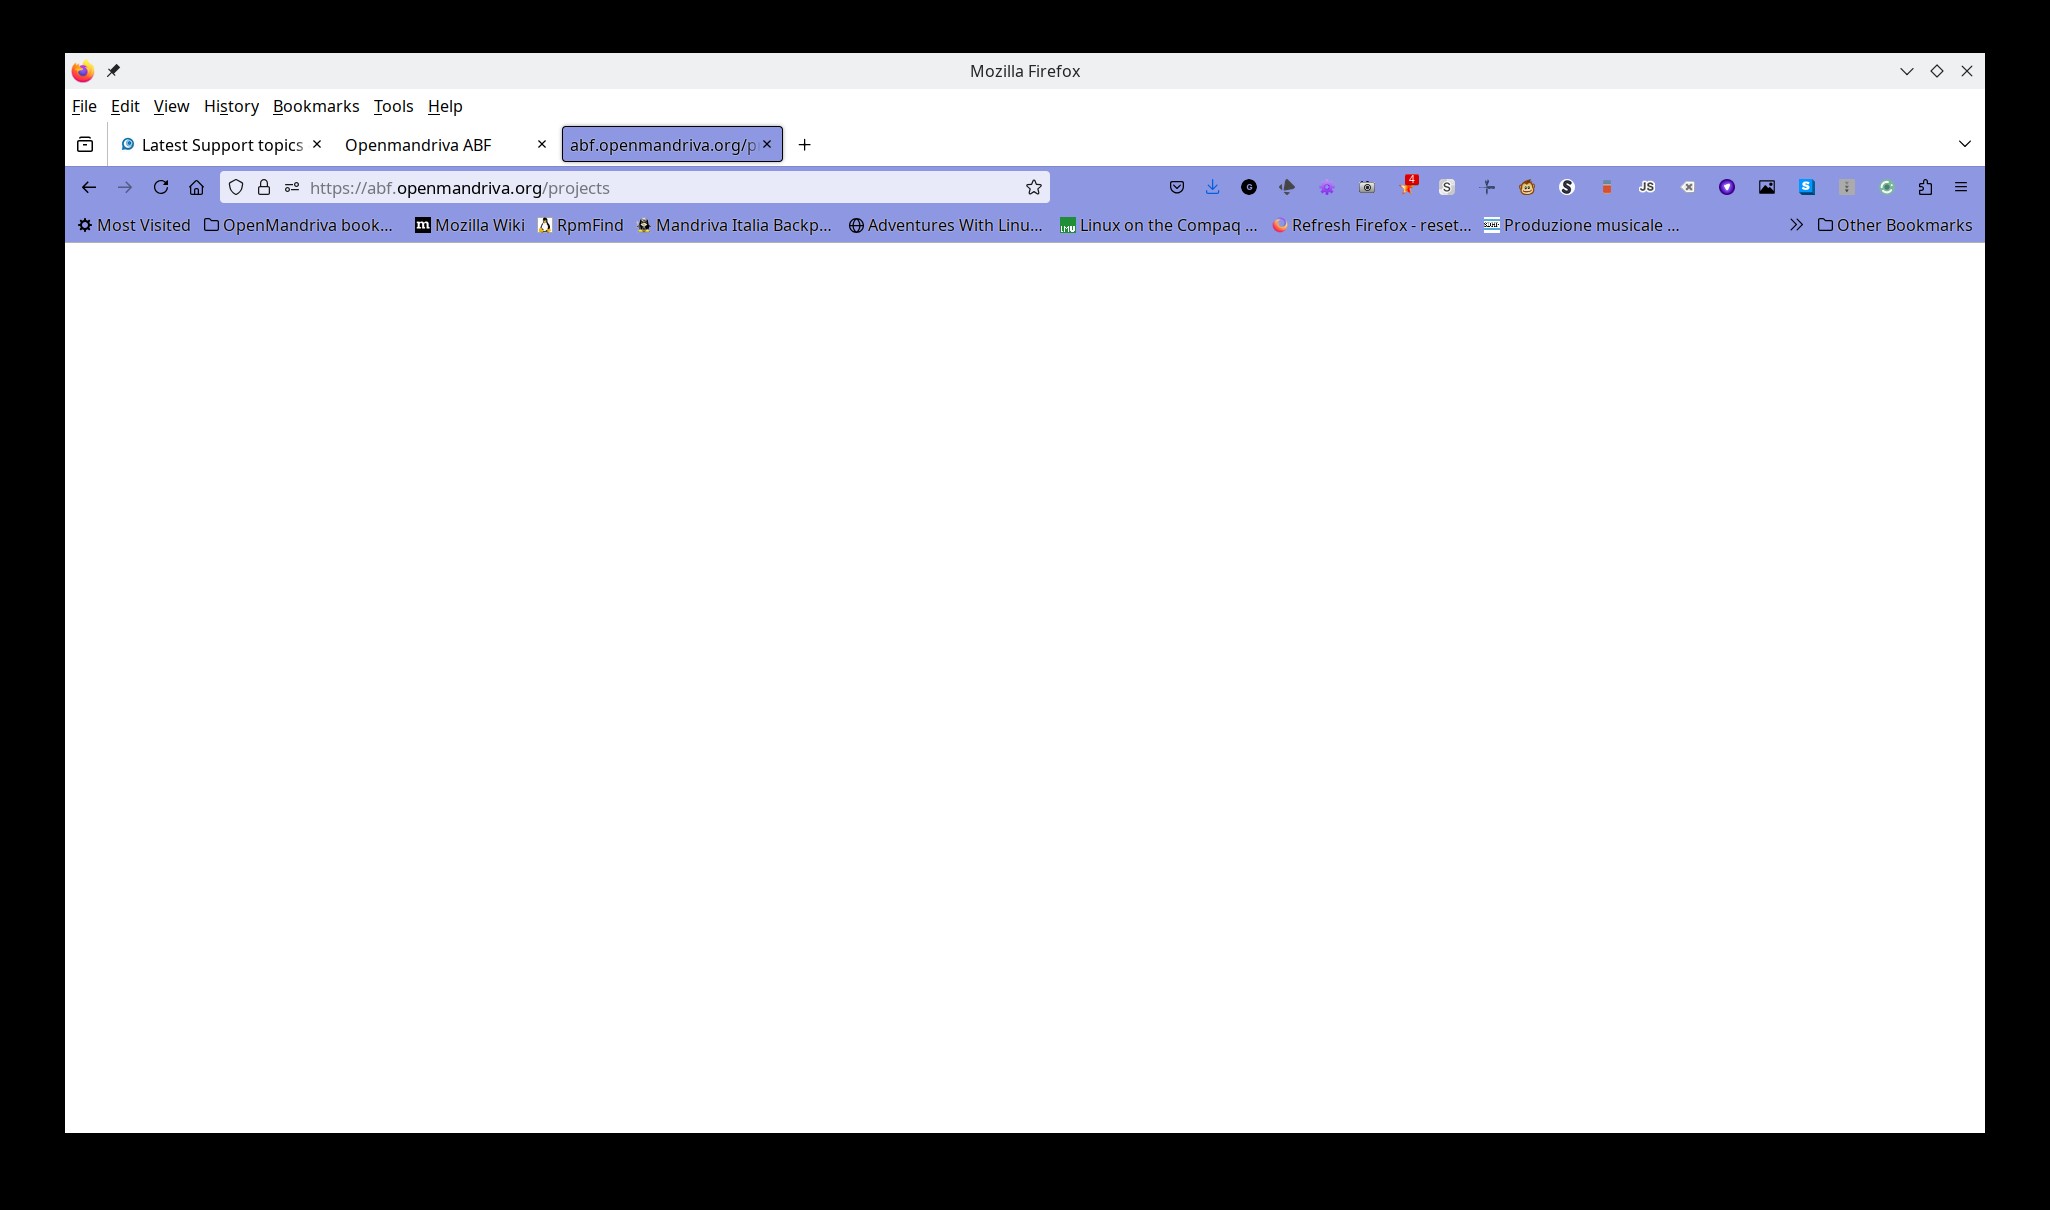This screenshot has width=2050, height=1210.
Task: Save page to Pocket
Action: (1177, 187)
